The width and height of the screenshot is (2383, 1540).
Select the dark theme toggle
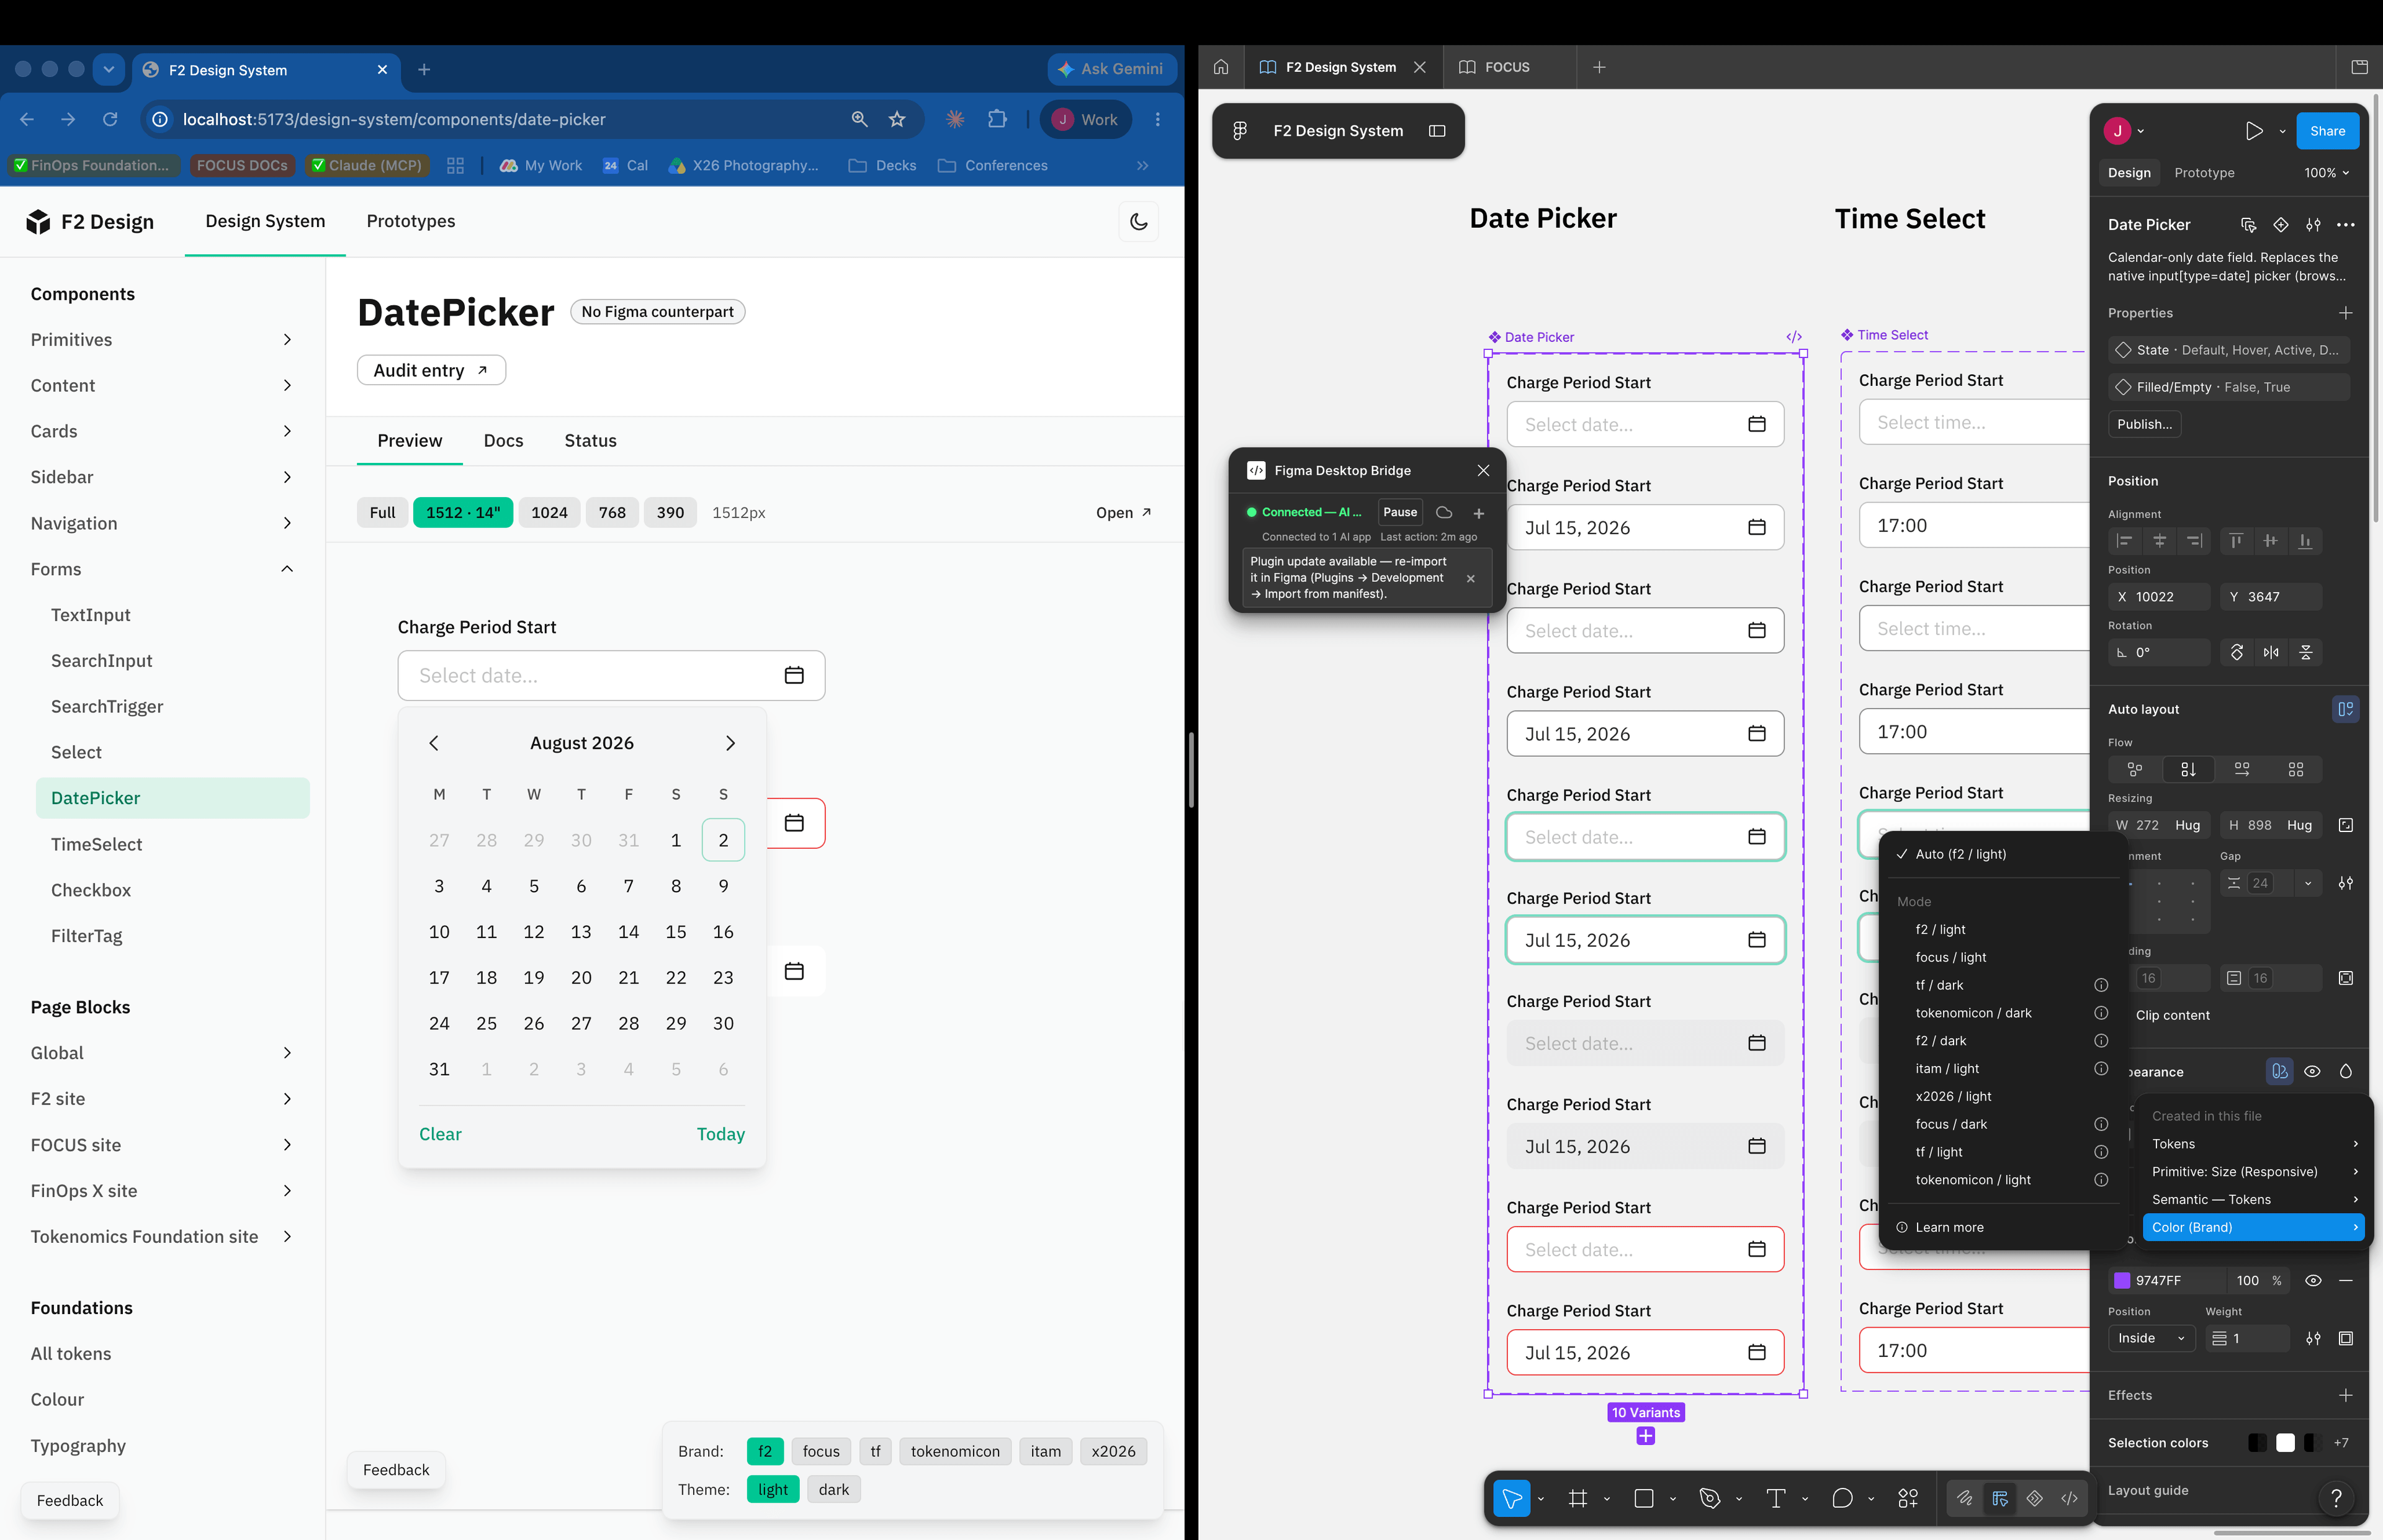coord(833,1489)
